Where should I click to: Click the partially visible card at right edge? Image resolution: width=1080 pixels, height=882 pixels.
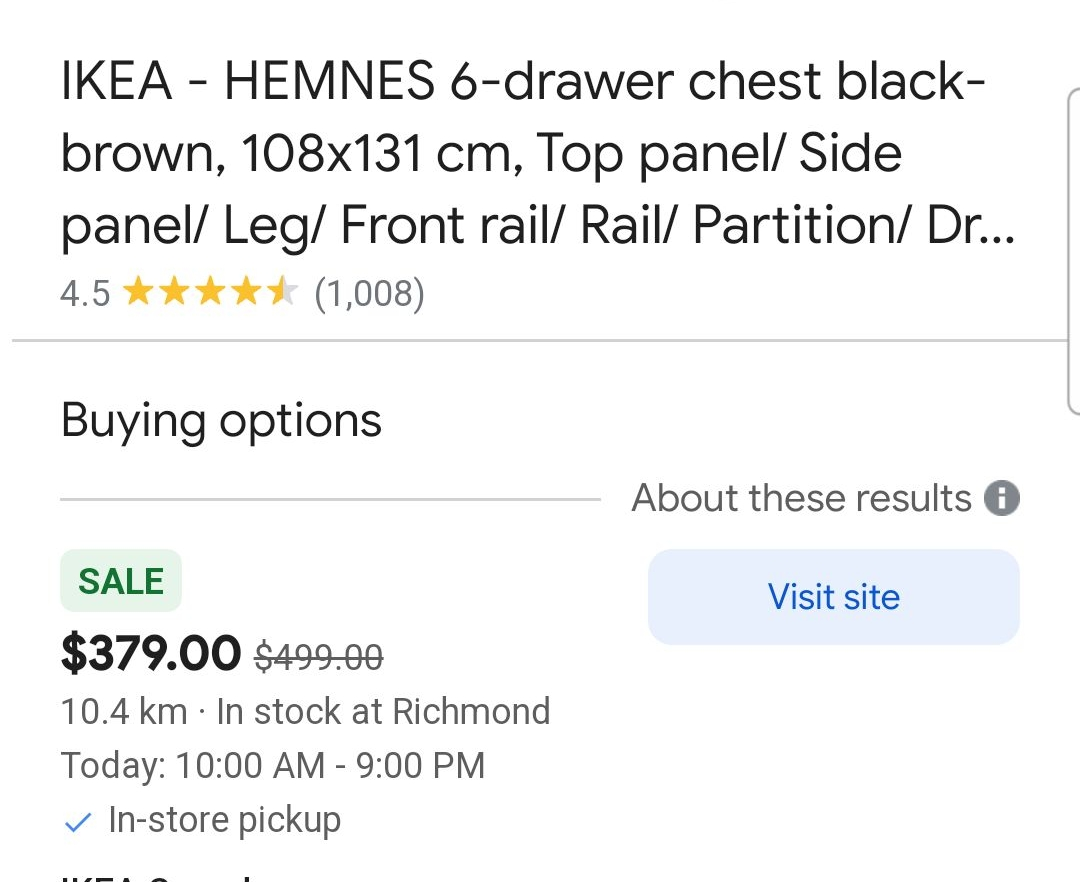pos(1073,251)
